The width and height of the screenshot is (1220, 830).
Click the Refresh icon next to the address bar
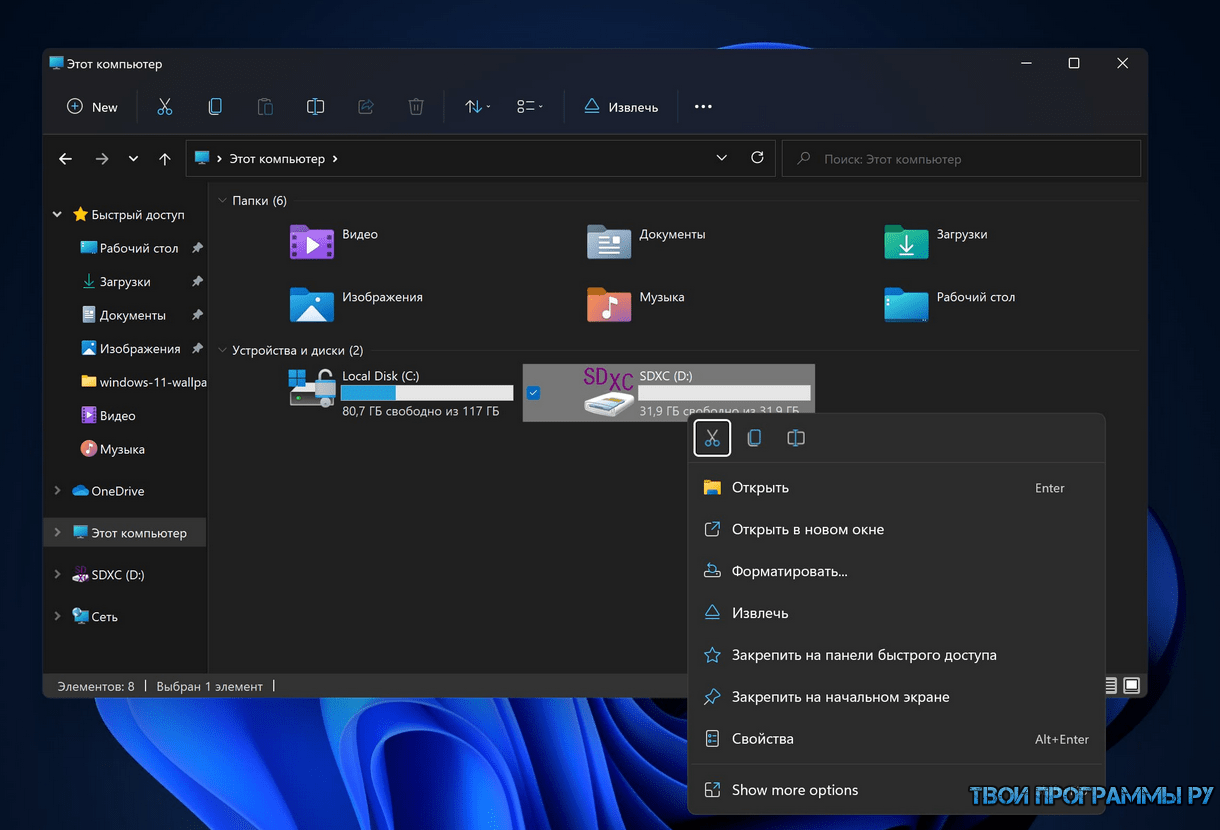coord(757,158)
